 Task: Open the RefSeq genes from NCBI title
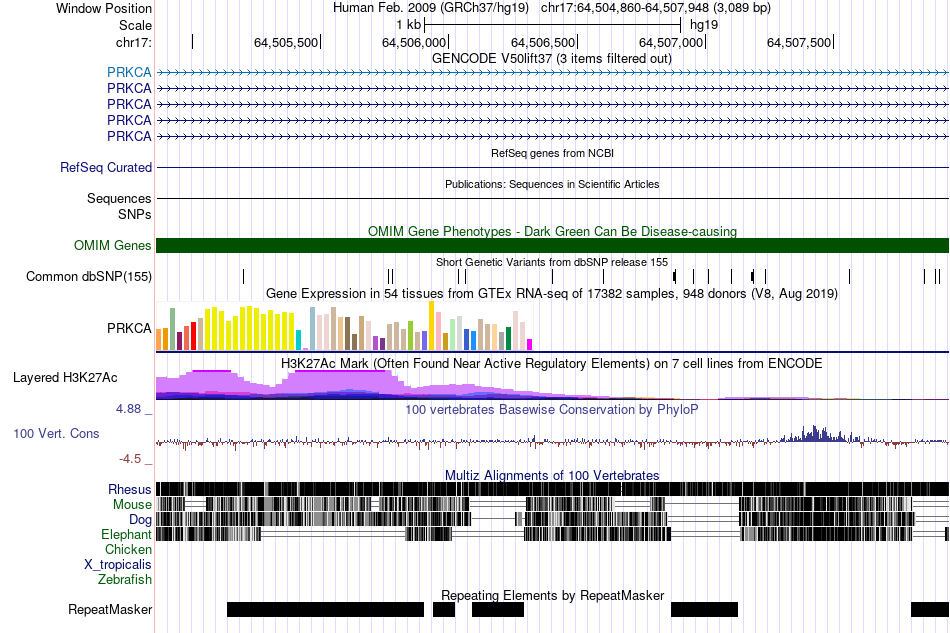(552, 153)
